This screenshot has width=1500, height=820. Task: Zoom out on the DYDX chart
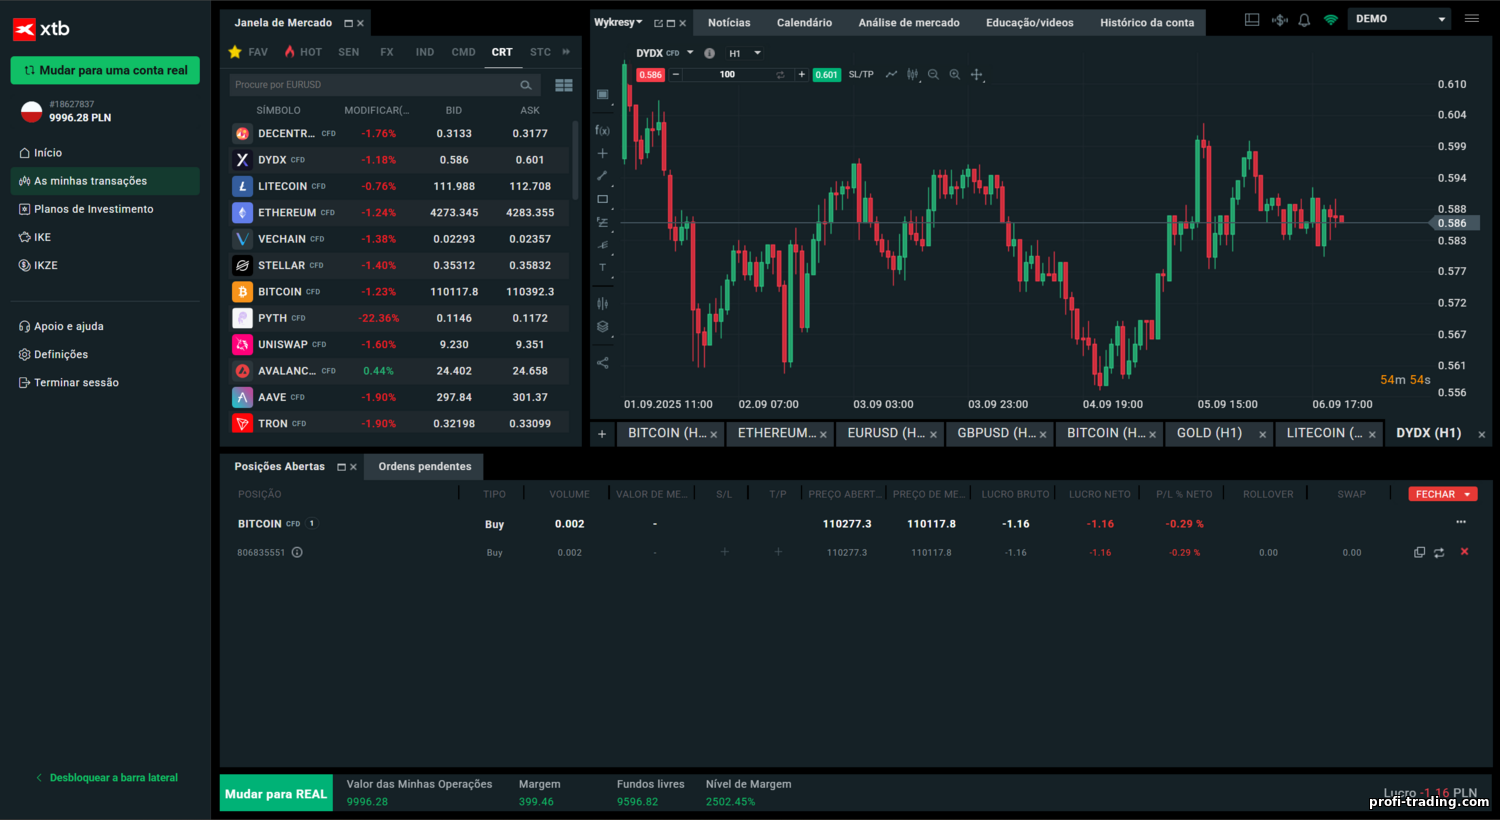click(933, 75)
